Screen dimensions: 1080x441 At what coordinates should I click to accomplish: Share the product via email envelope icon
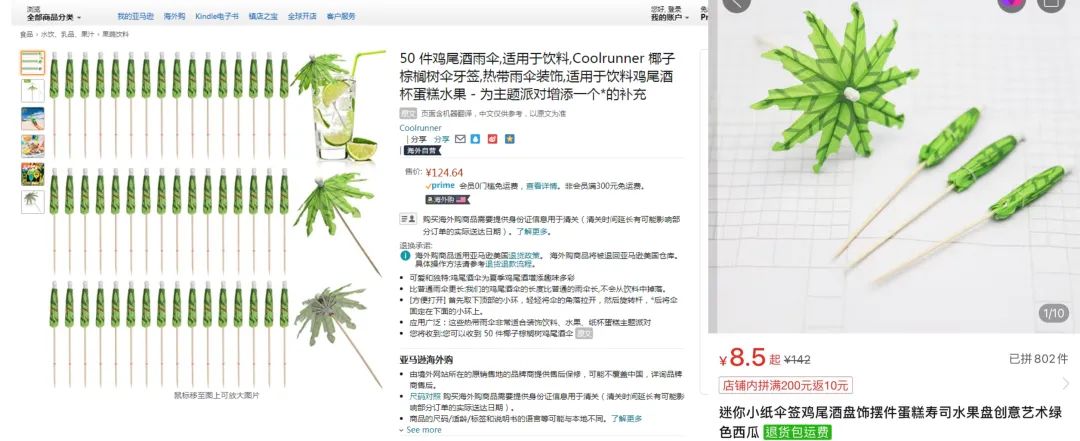point(460,139)
